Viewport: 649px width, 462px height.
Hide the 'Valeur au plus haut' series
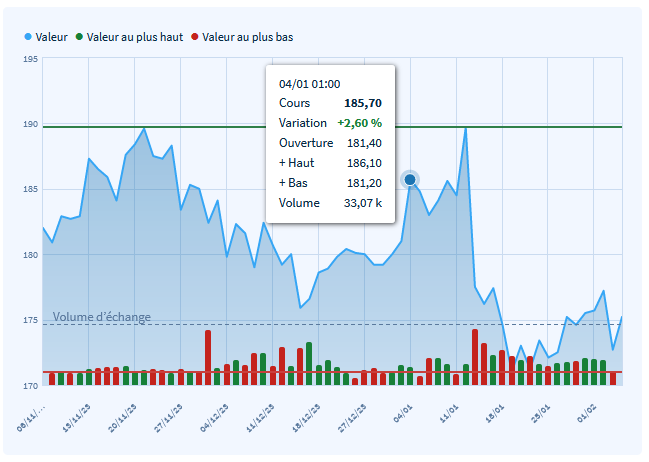(135, 37)
